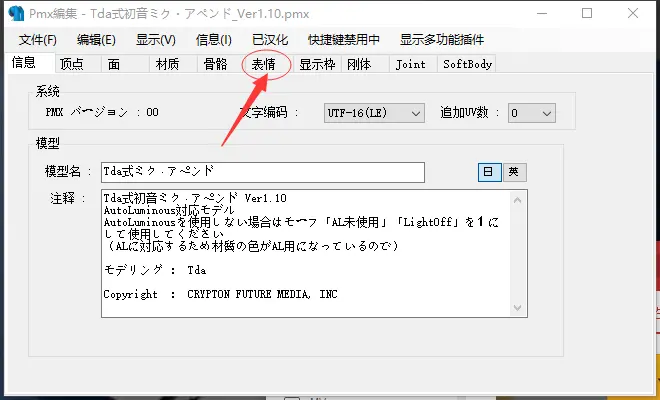The height and width of the screenshot is (400, 660).
Task: Click the AutoLuminous対応モデル line
Action: pos(169,210)
